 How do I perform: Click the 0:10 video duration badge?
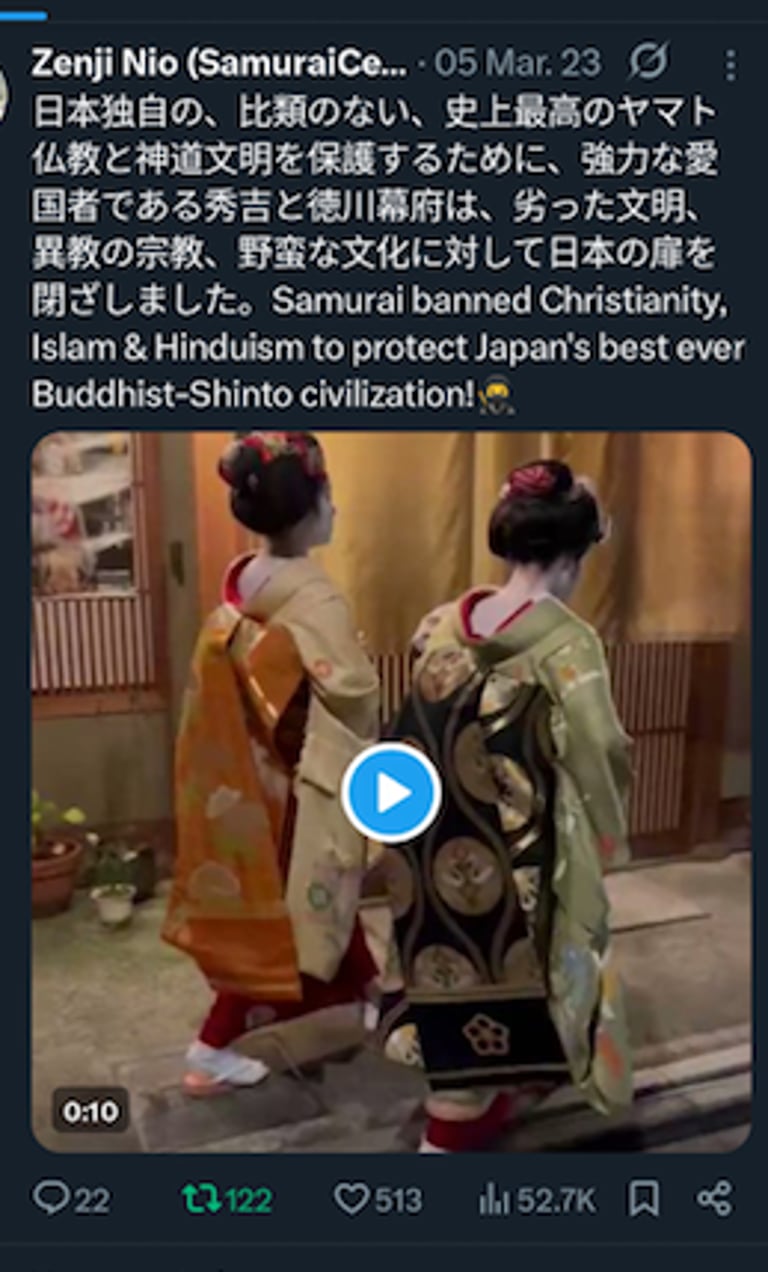(90, 1110)
